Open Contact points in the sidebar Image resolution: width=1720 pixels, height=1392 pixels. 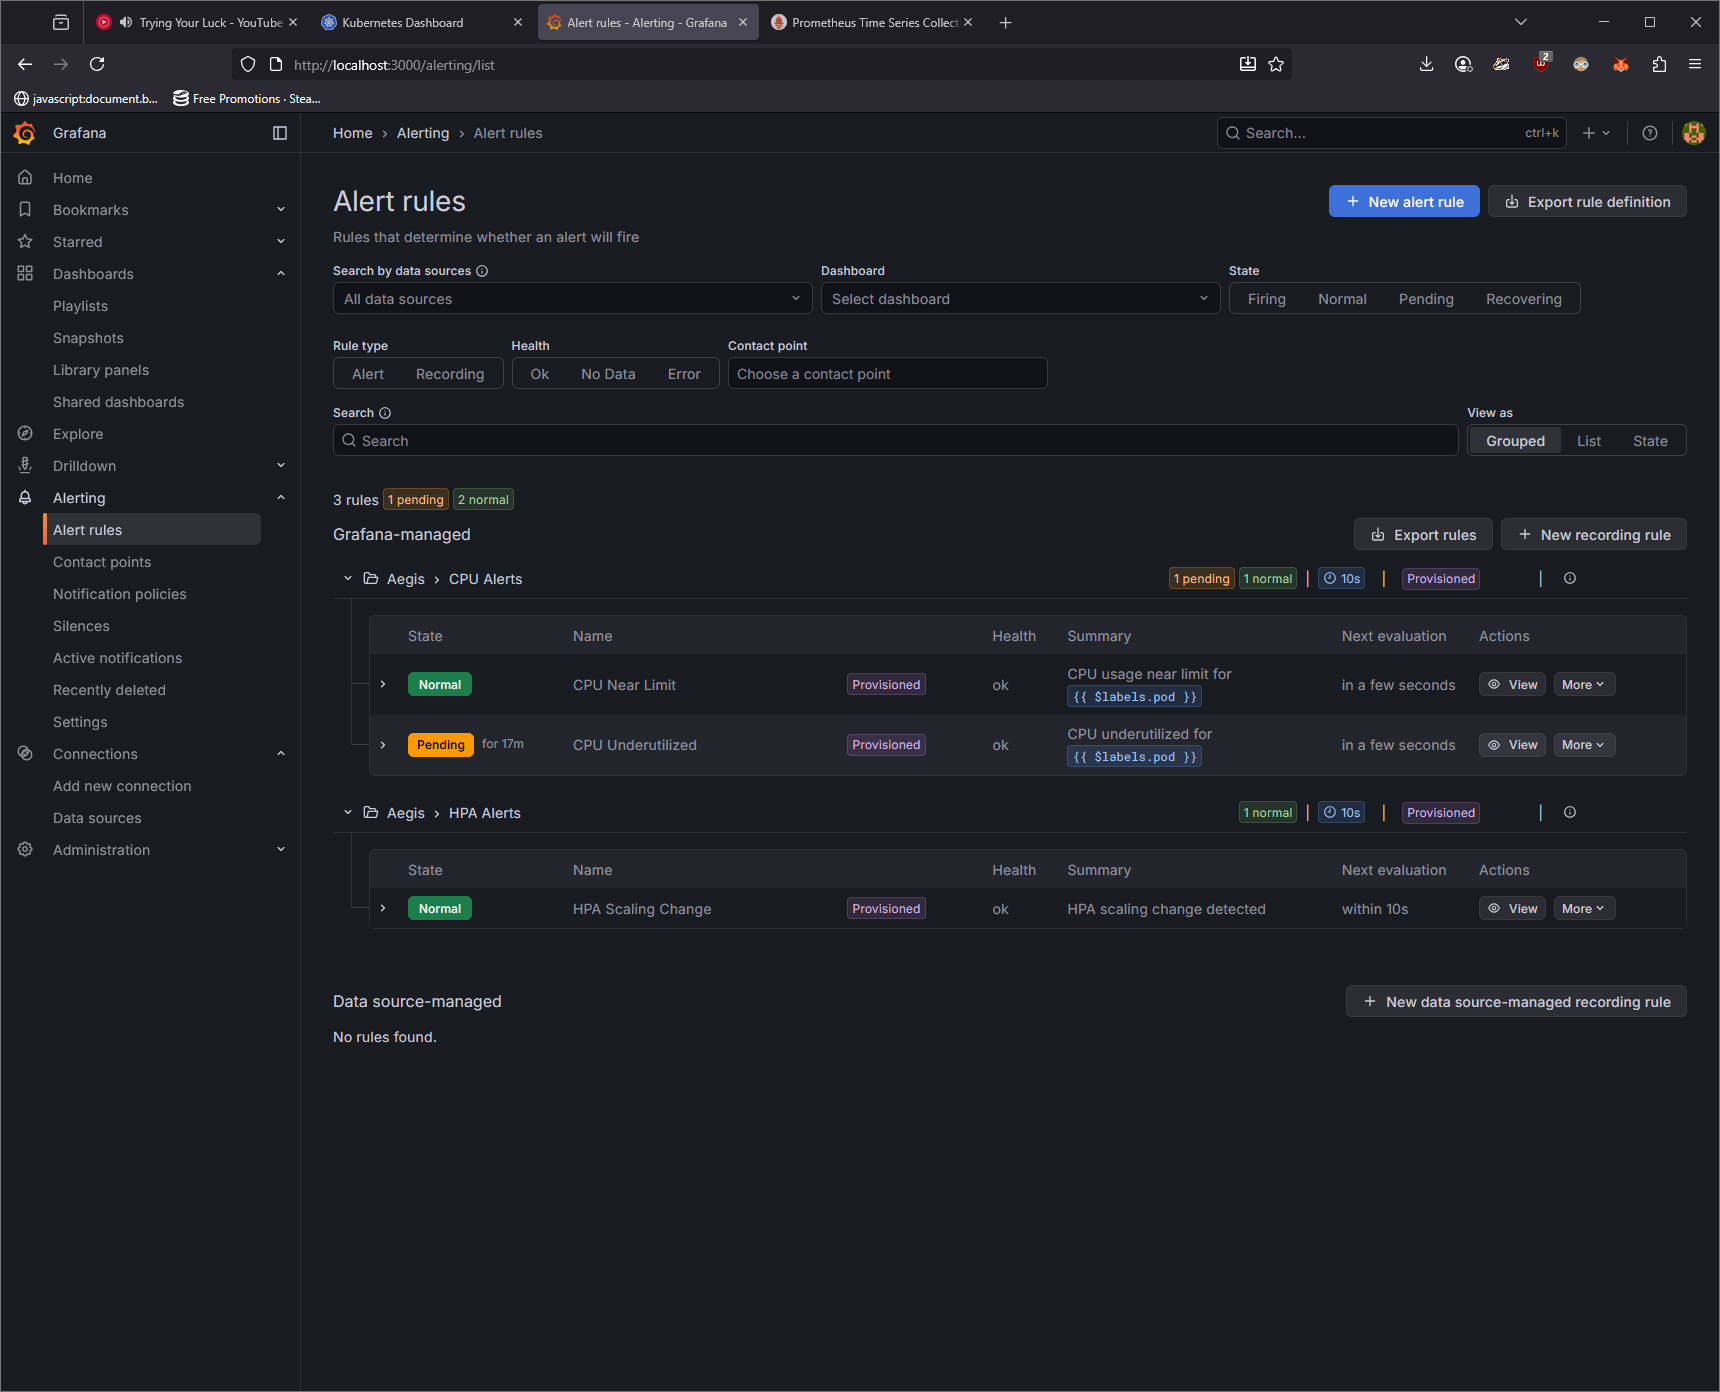(102, 562)
